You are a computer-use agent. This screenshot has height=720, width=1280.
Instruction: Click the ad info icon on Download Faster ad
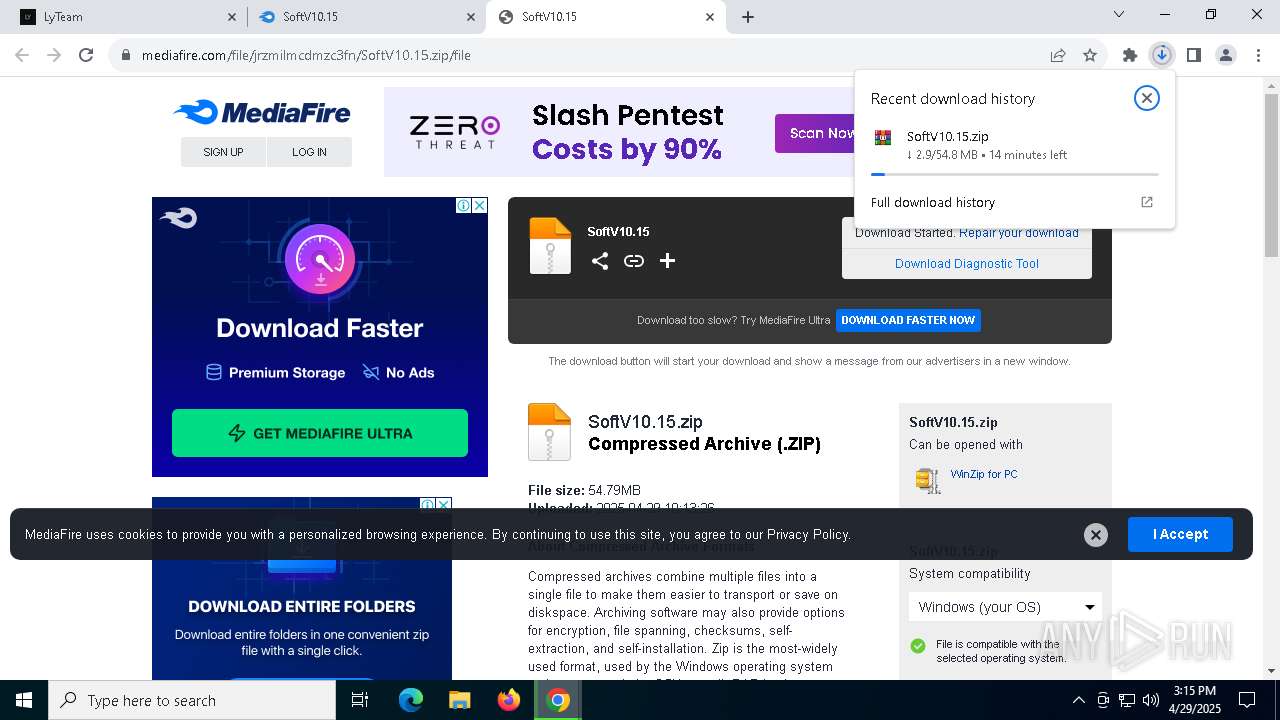click(464, 205)
